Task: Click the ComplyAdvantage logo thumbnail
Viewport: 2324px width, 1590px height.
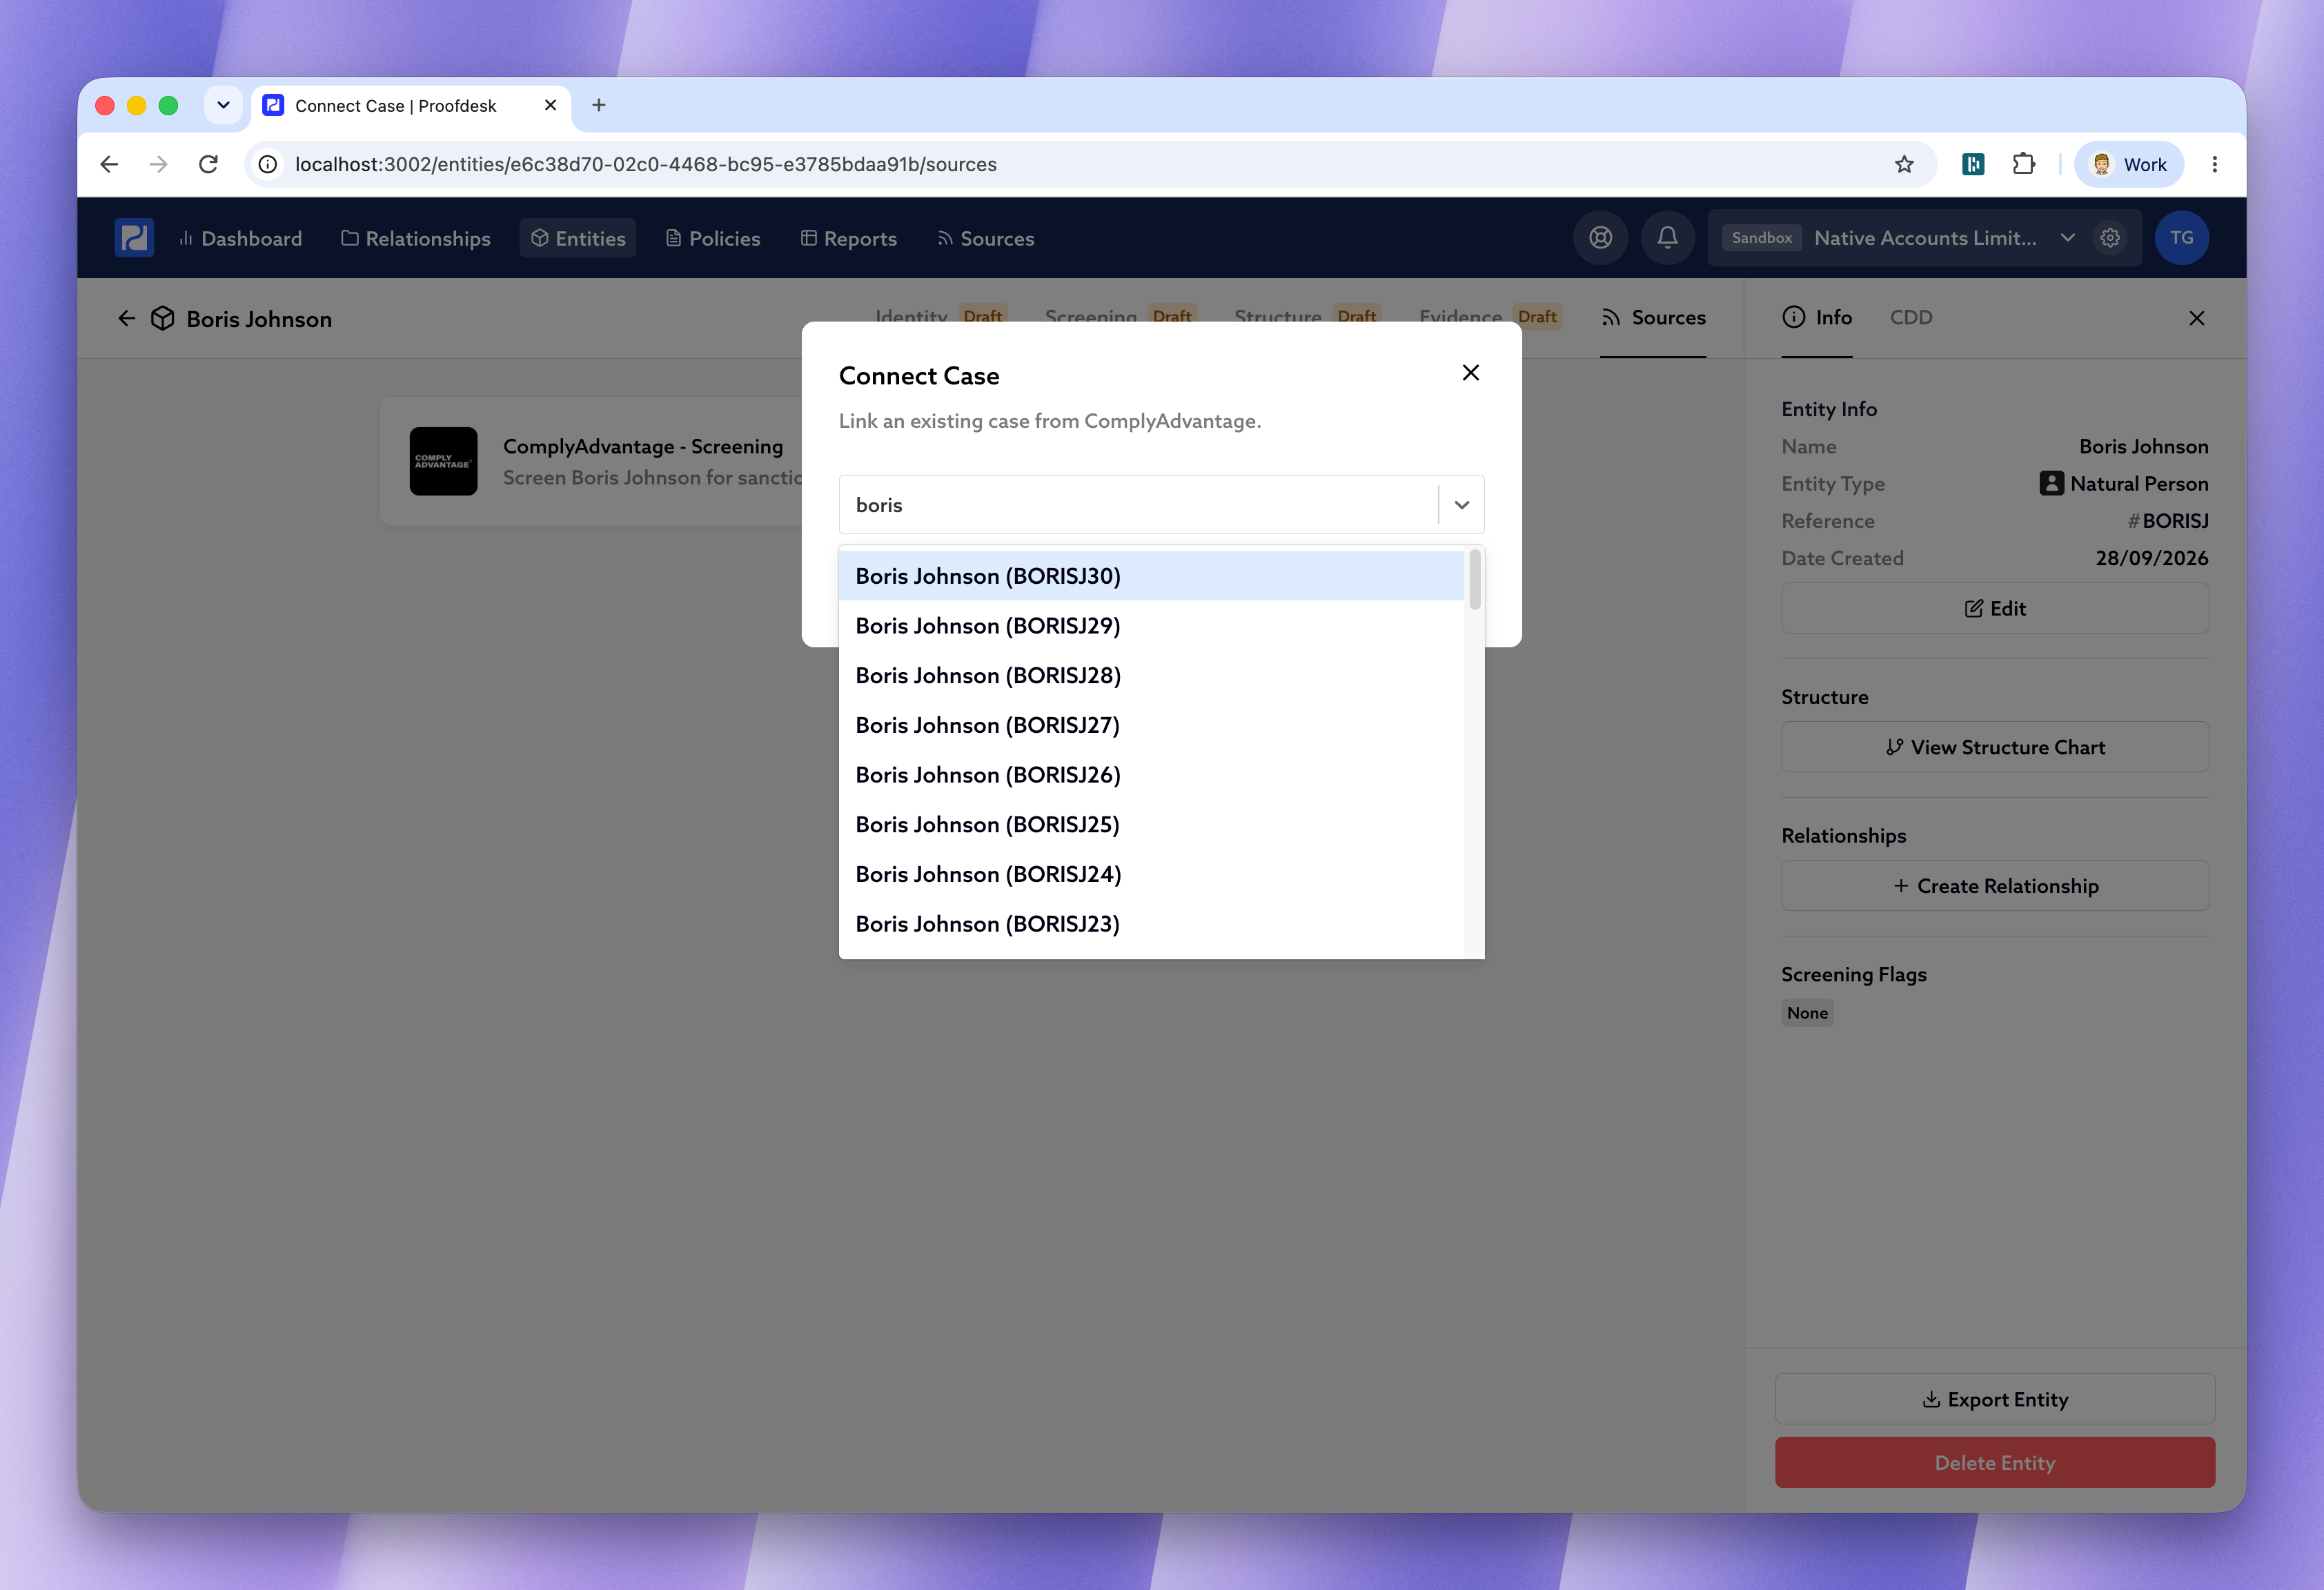Action: [x=443, y=461]
